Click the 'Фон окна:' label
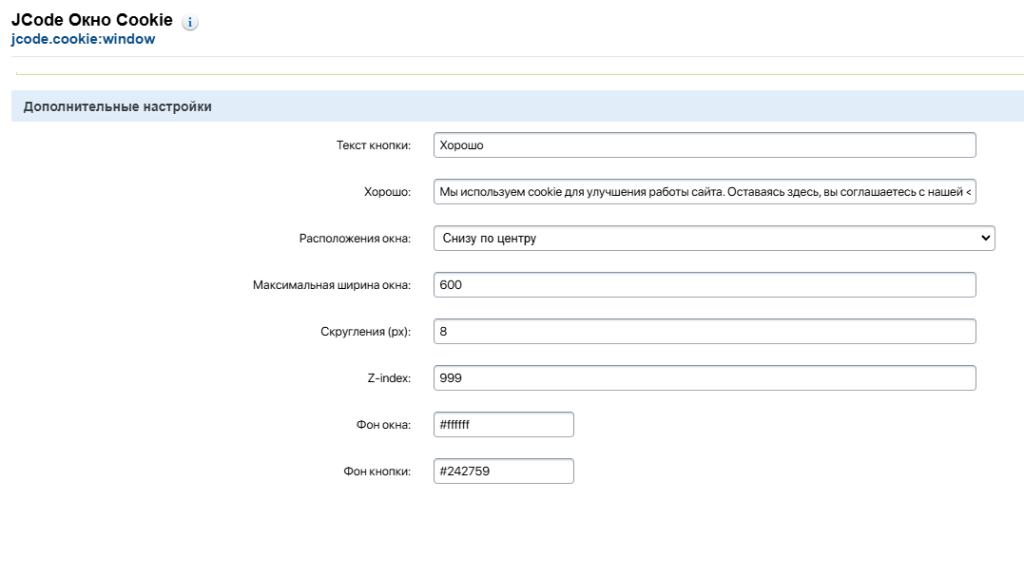Viewport: 1024px width, 578px height. (x=384, y=426)
